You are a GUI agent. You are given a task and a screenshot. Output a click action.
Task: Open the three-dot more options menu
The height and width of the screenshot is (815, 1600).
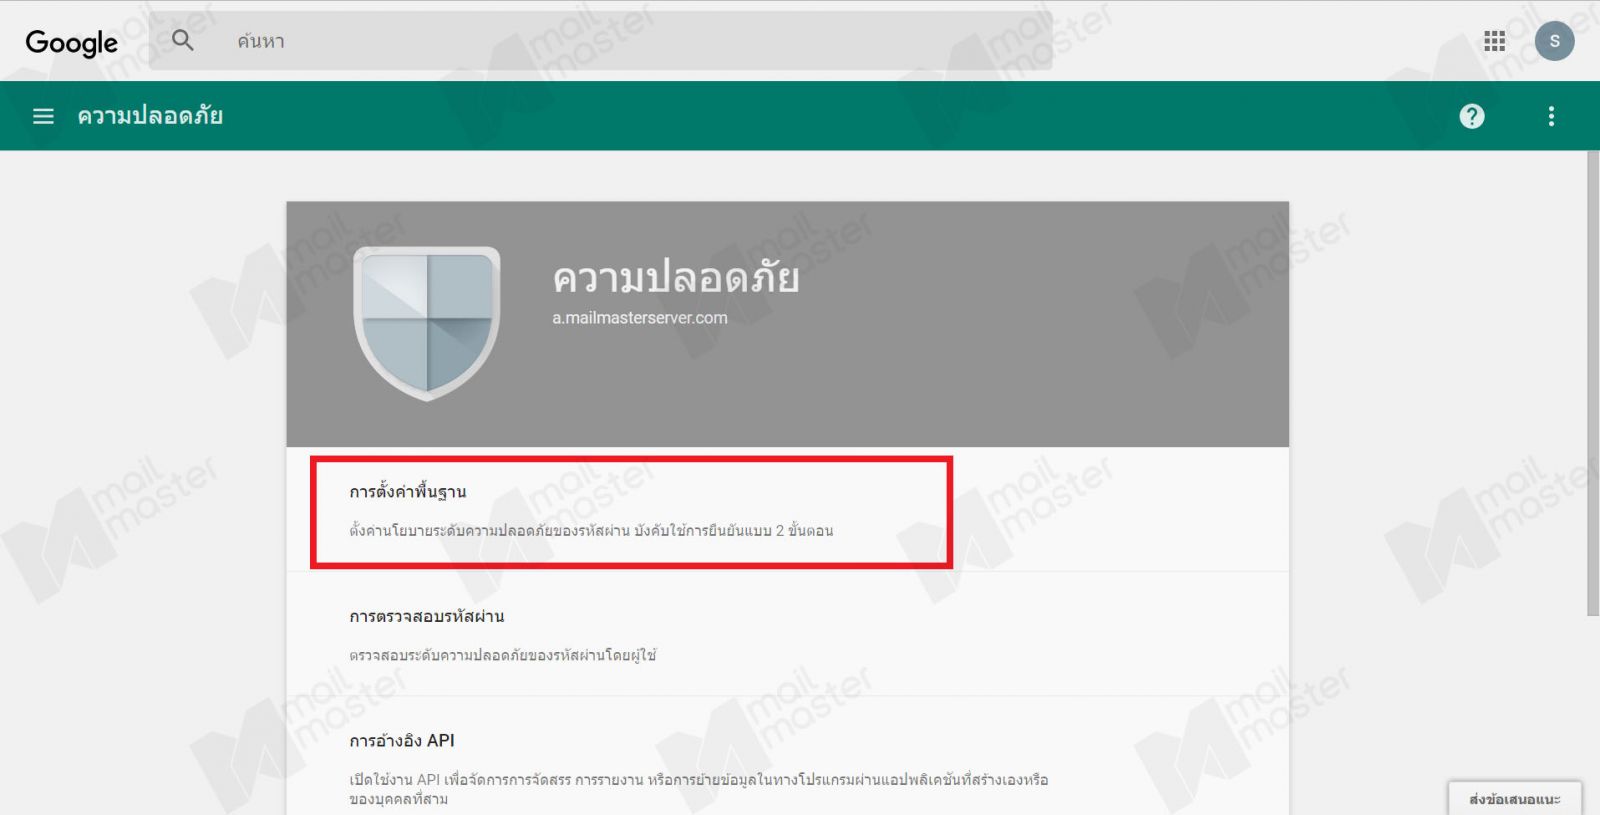1551,116
